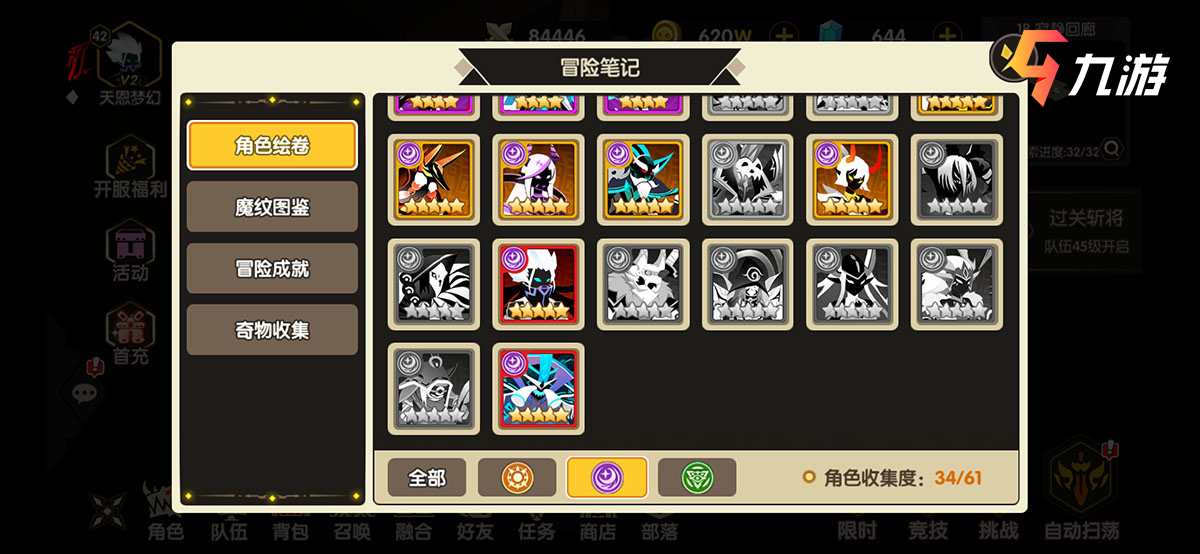The width and height of the screenshot is (1200, 554).
Task: Open the 冒险成就 tab
Action: [x=272, y=268]
